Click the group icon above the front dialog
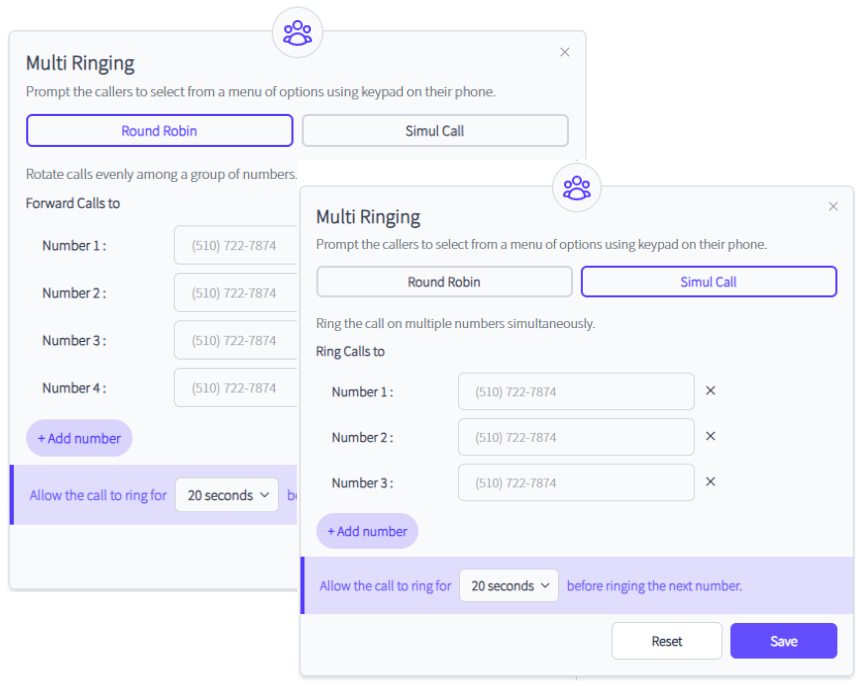This screenshot has width=861, height=686. pyautogui.click(x=577, y=187)
